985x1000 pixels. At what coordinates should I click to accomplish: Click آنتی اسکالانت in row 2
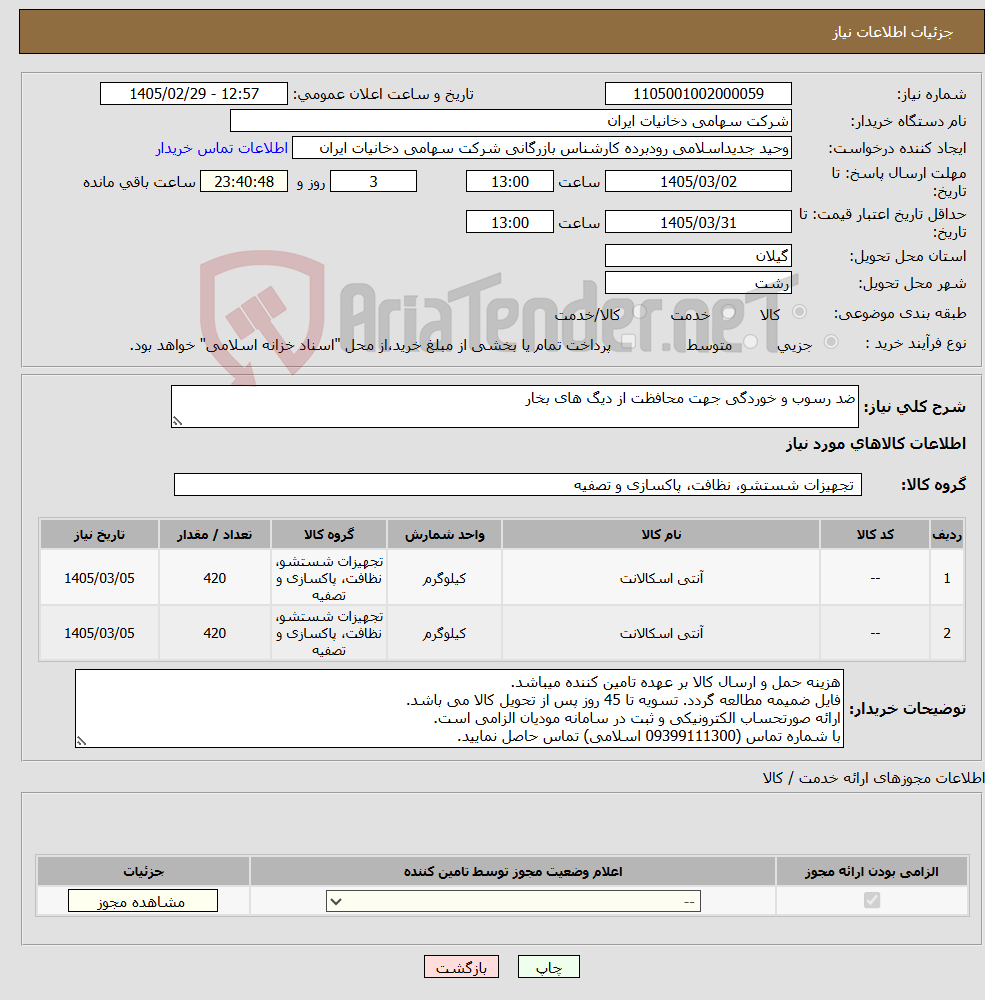click(661, 633)
